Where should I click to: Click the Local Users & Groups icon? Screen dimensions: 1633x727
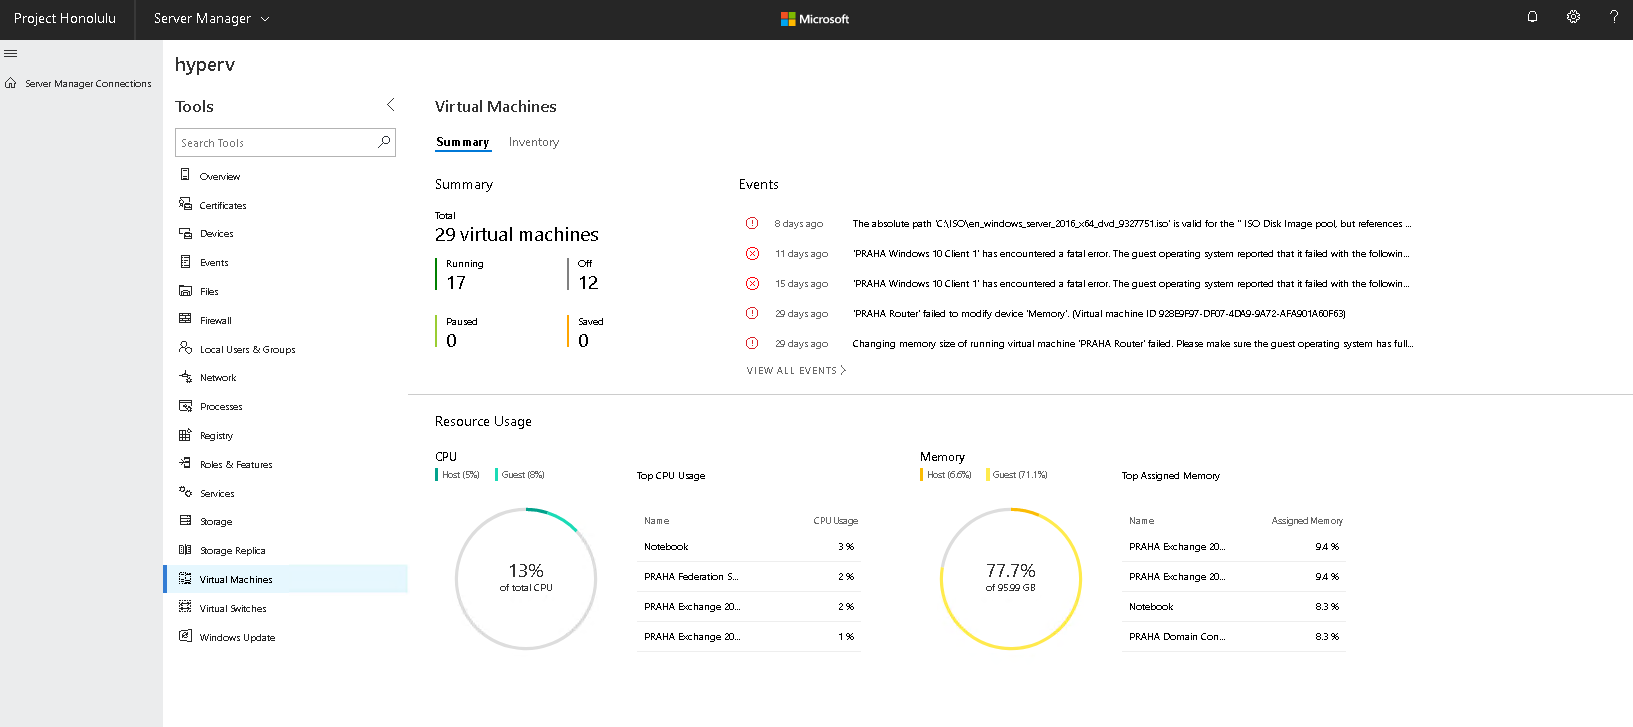tap(185, 348)
